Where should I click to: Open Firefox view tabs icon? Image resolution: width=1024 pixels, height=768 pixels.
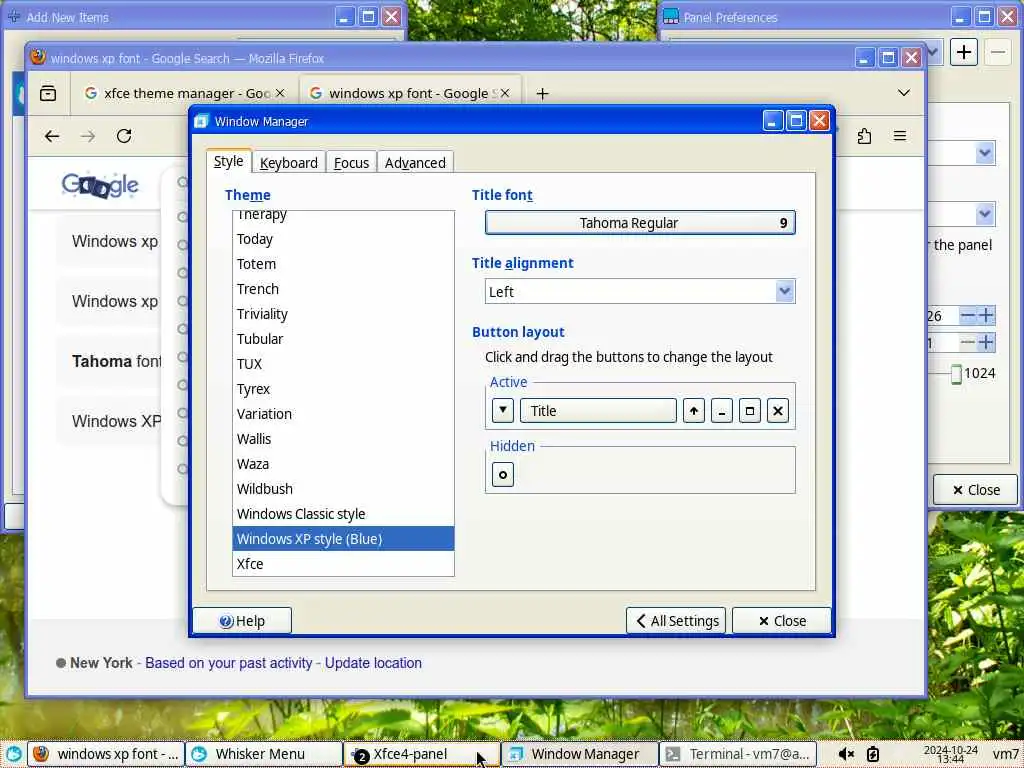pos(48,93)
